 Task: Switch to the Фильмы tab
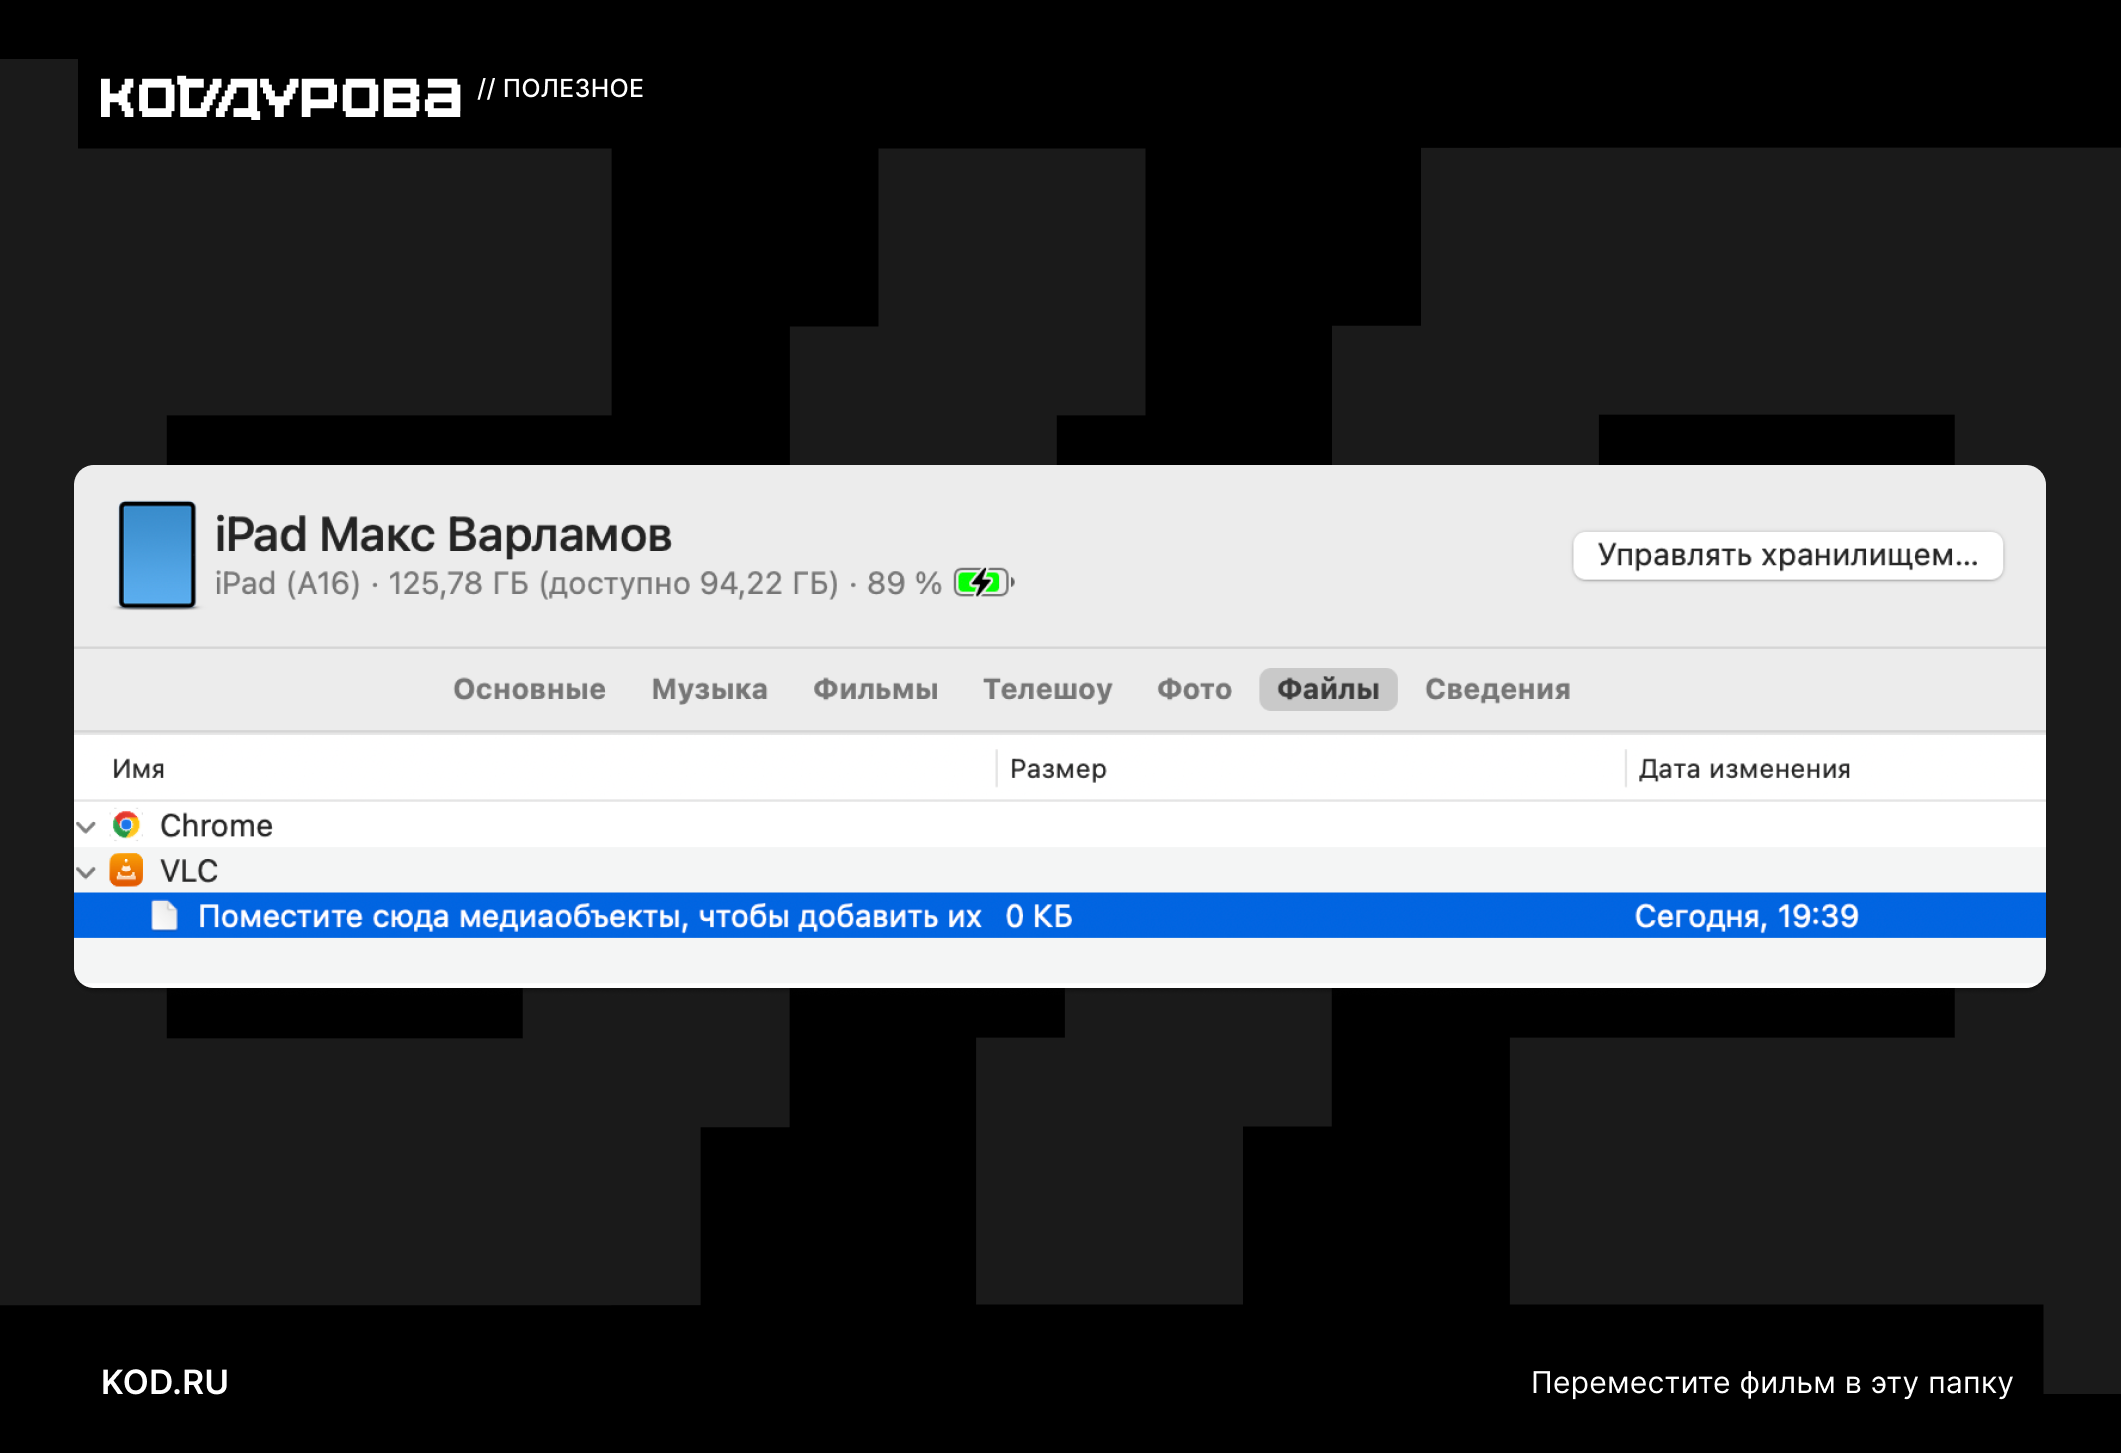point(875,689)
